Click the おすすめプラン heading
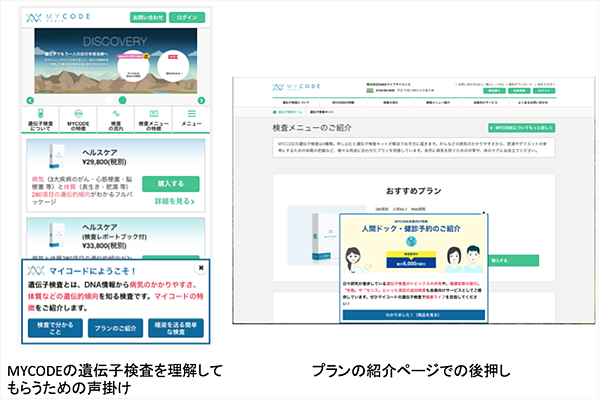The width and height of the screenshot is (599, 399). (x=413, y=191)
